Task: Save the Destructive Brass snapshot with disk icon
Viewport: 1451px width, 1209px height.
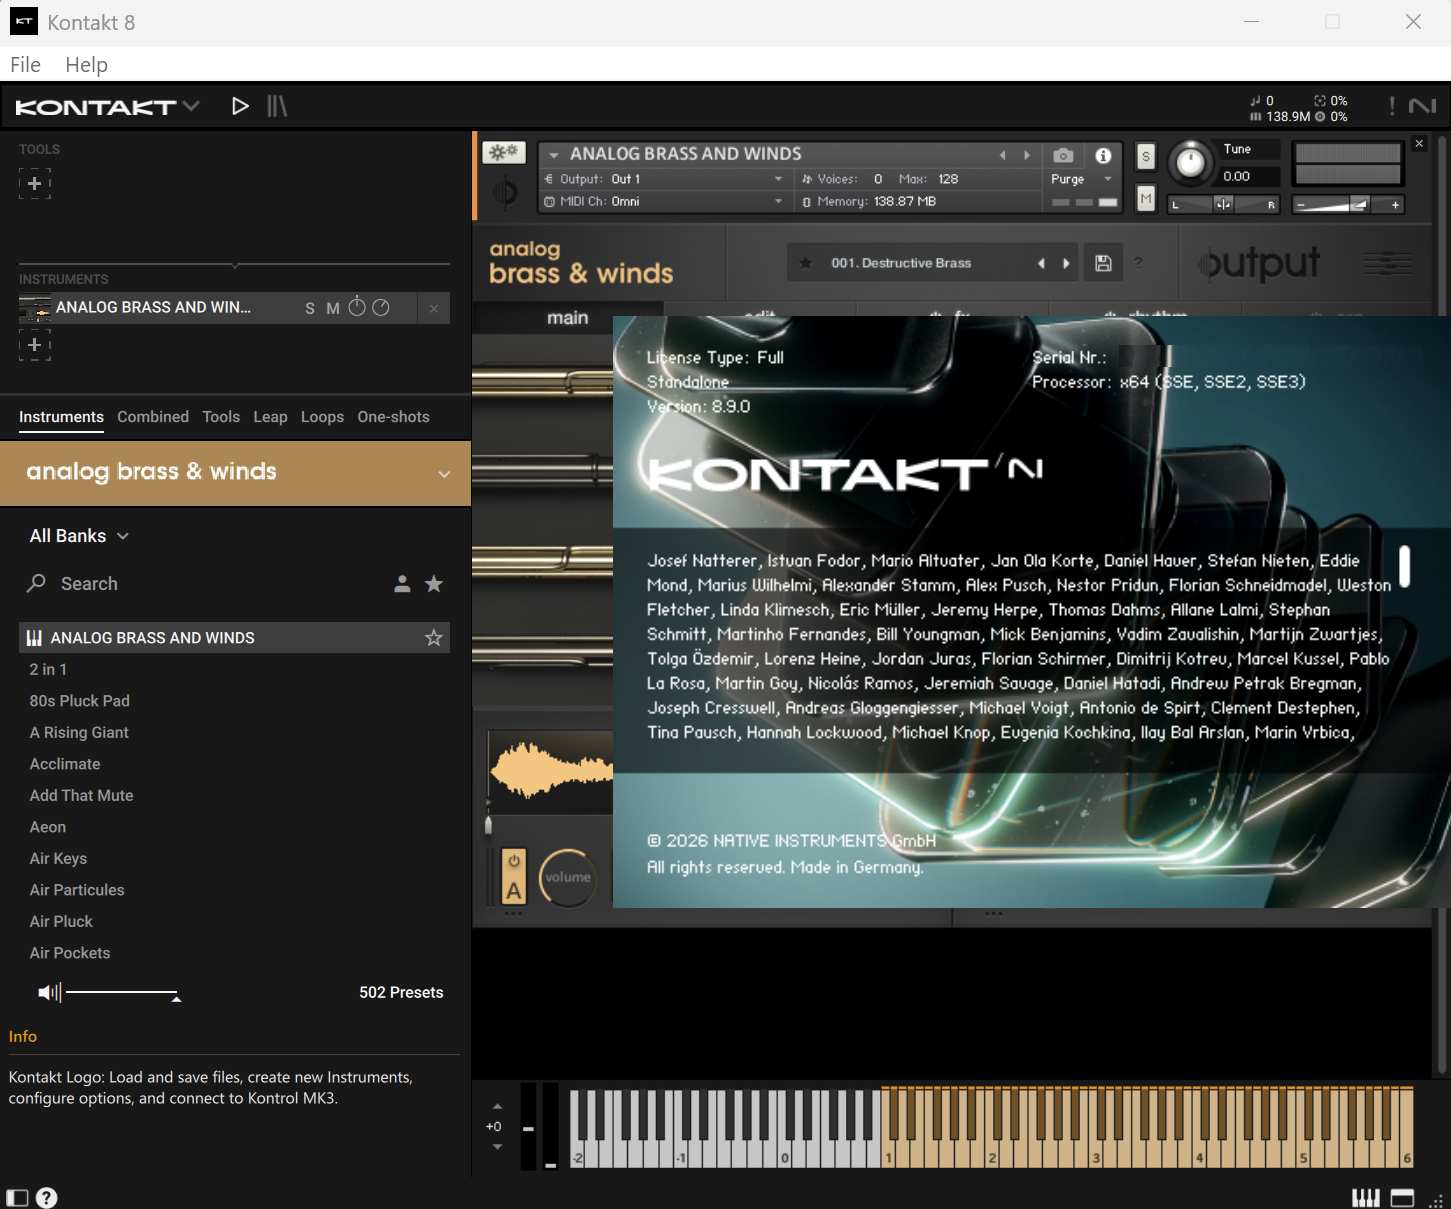Action: click(x=1103, y=262)
